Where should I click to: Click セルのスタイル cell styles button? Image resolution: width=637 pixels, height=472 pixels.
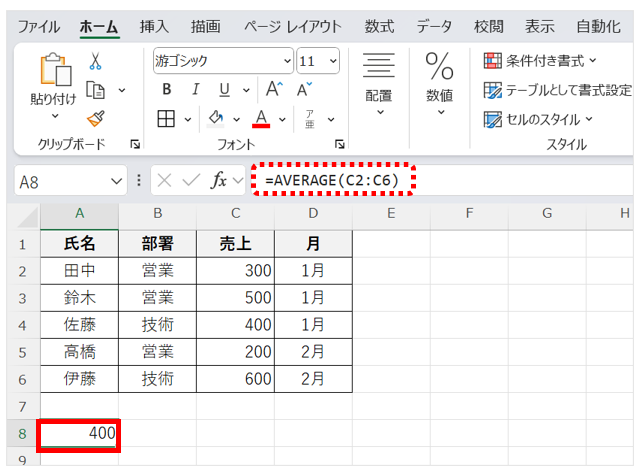pos(538,119)
